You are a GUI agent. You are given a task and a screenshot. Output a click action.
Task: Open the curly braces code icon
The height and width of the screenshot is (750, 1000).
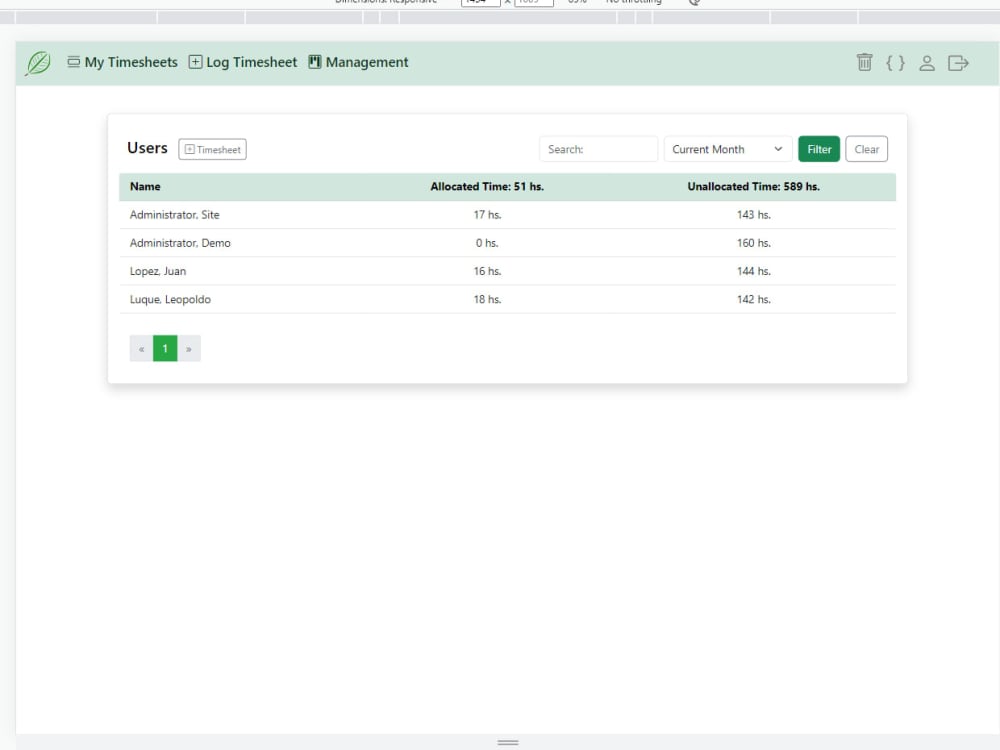[896, 62]
